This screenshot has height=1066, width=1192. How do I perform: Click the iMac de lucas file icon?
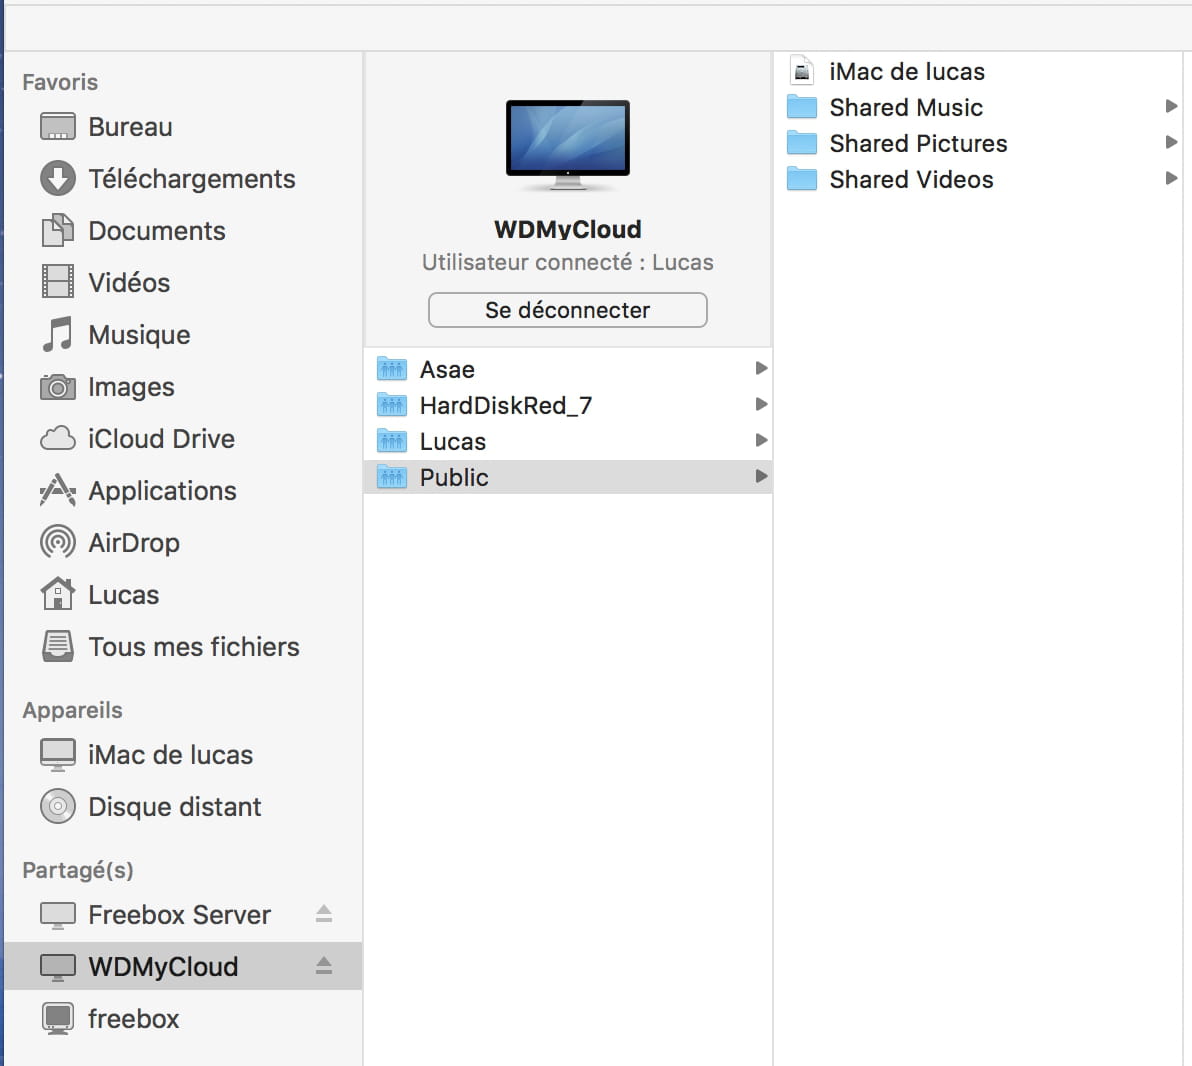(x=802, y=71)
